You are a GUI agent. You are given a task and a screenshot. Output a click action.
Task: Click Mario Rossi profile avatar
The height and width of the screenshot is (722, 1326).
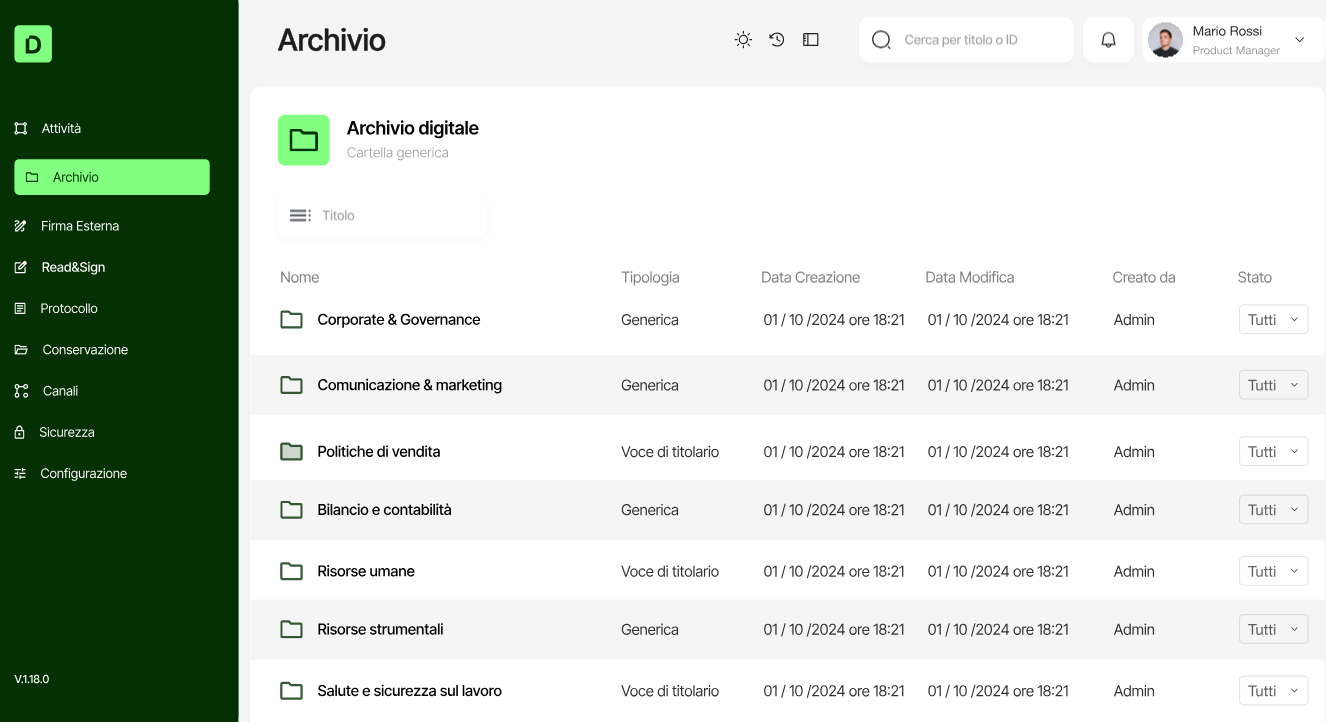pyautogui.click(x=1165, y=40)
